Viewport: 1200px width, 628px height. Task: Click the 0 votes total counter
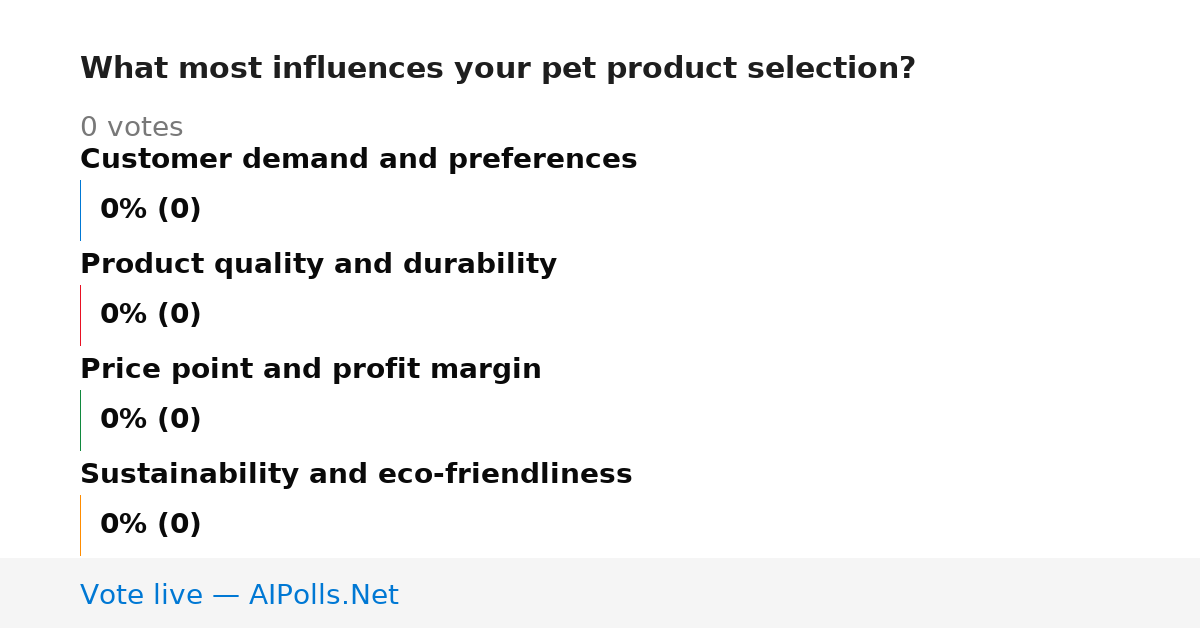click(x=131, y=128)
